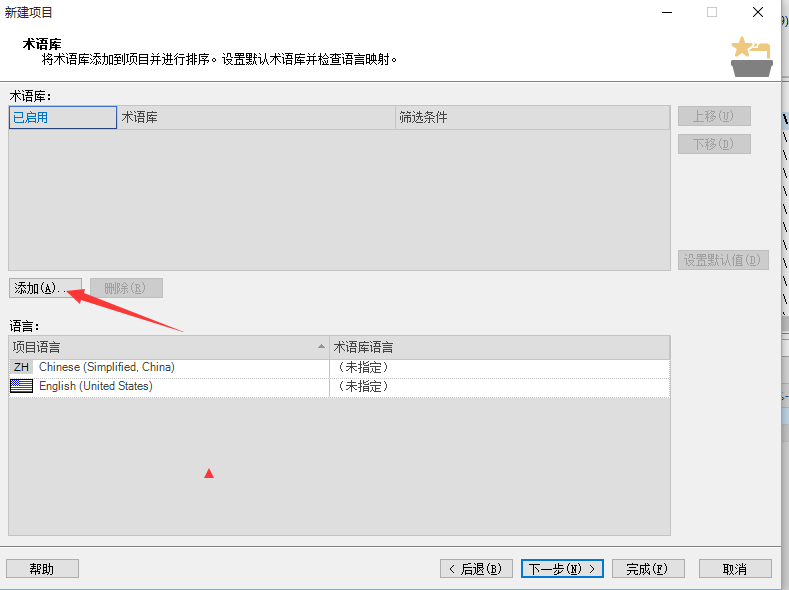Click the 术语库语言 column header
This screenshot has height=590, width=789.
click(x=498, y=347)
